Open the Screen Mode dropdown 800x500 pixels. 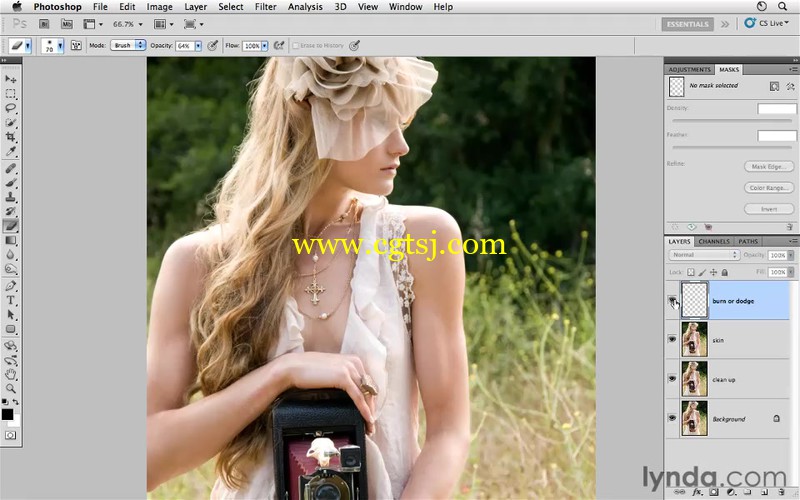pyautogui.click(x=193, y=24)
